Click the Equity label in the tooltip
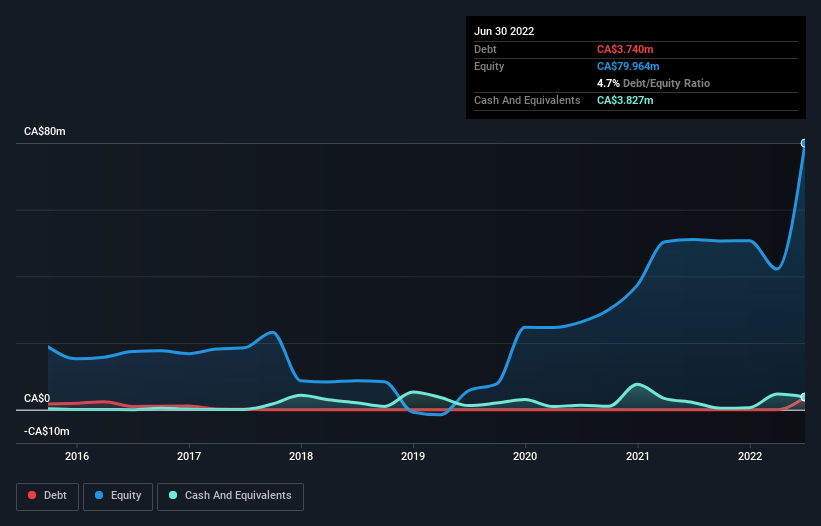The height and width of the screenshot is (526, 821). [x=489, y=66]
